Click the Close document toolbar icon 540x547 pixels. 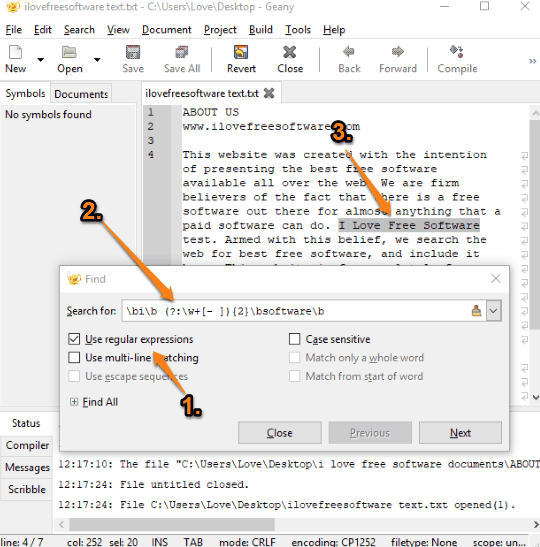point(290,52)
